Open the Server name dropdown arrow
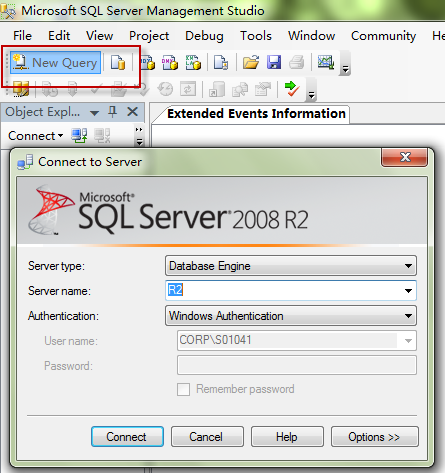 pos(408,291)
